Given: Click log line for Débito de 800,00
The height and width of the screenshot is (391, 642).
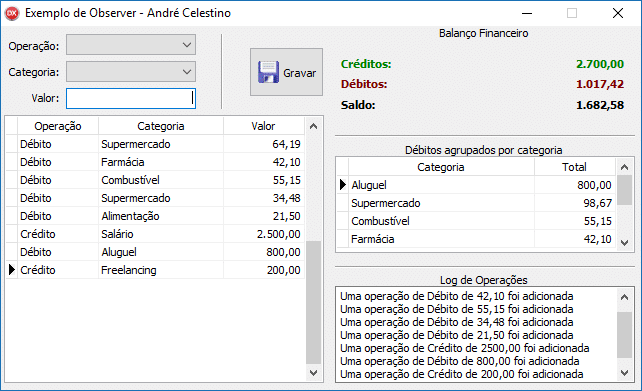Looking at the screenshot, I should (459, 361).
